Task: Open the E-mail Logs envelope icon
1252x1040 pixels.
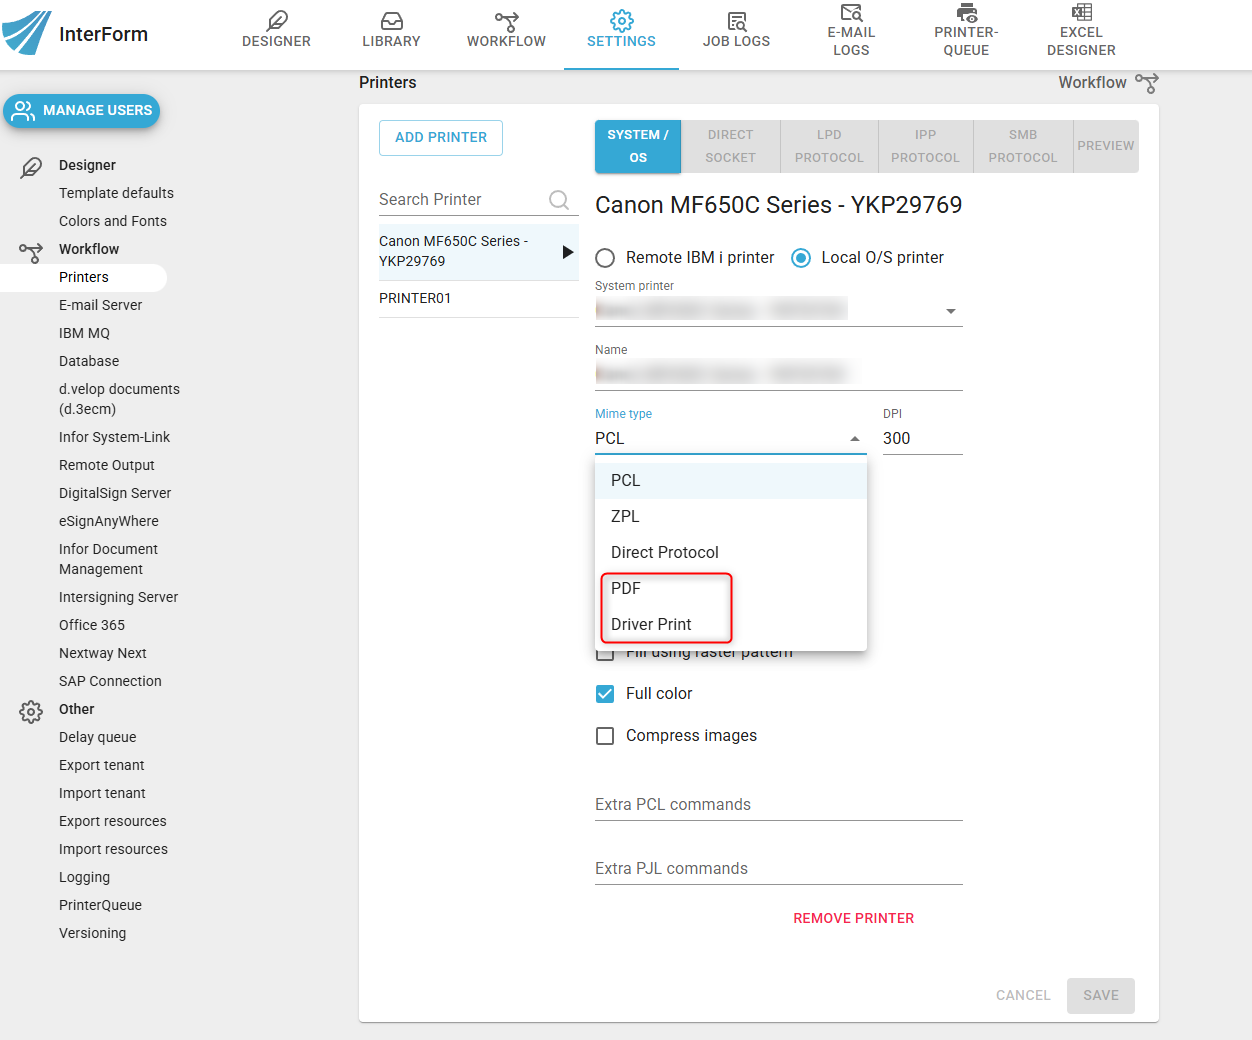Action: coord(851,12)
